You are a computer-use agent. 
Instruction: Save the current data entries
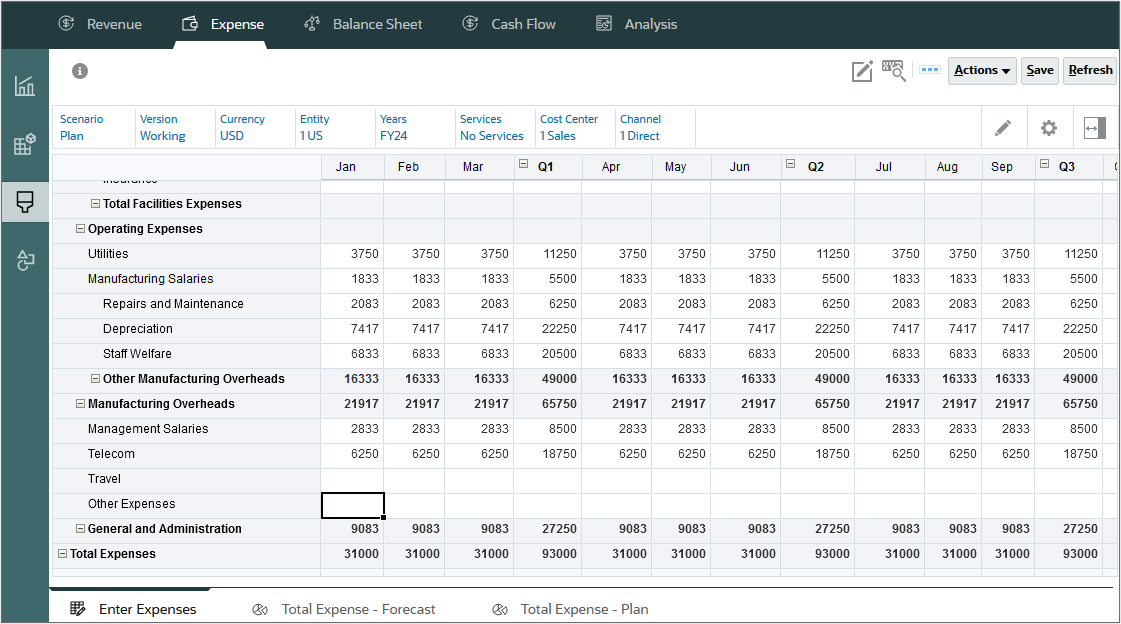[1039, 70]
